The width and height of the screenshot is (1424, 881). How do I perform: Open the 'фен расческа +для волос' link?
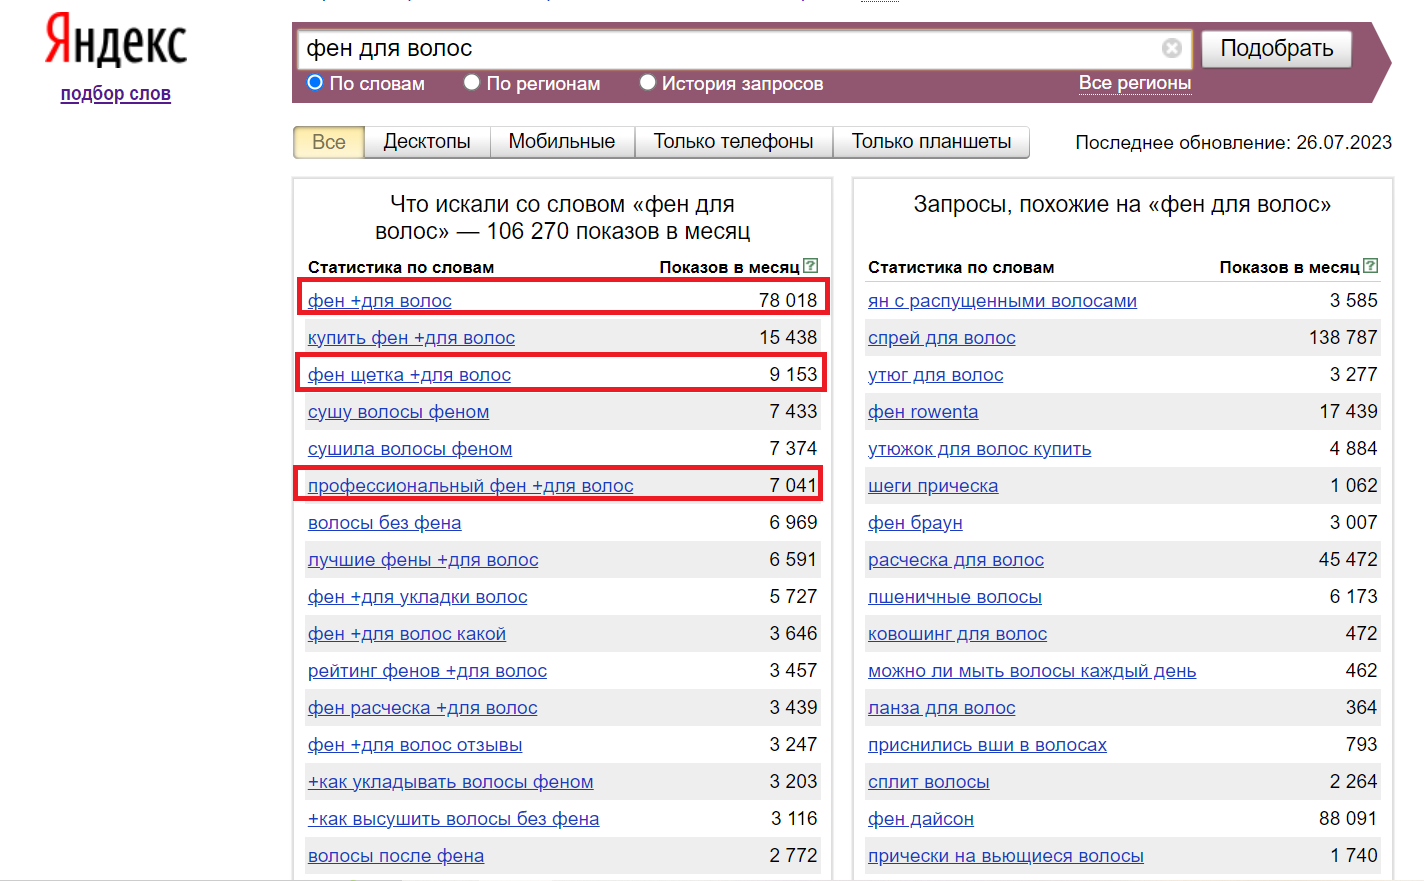[423, 708]
